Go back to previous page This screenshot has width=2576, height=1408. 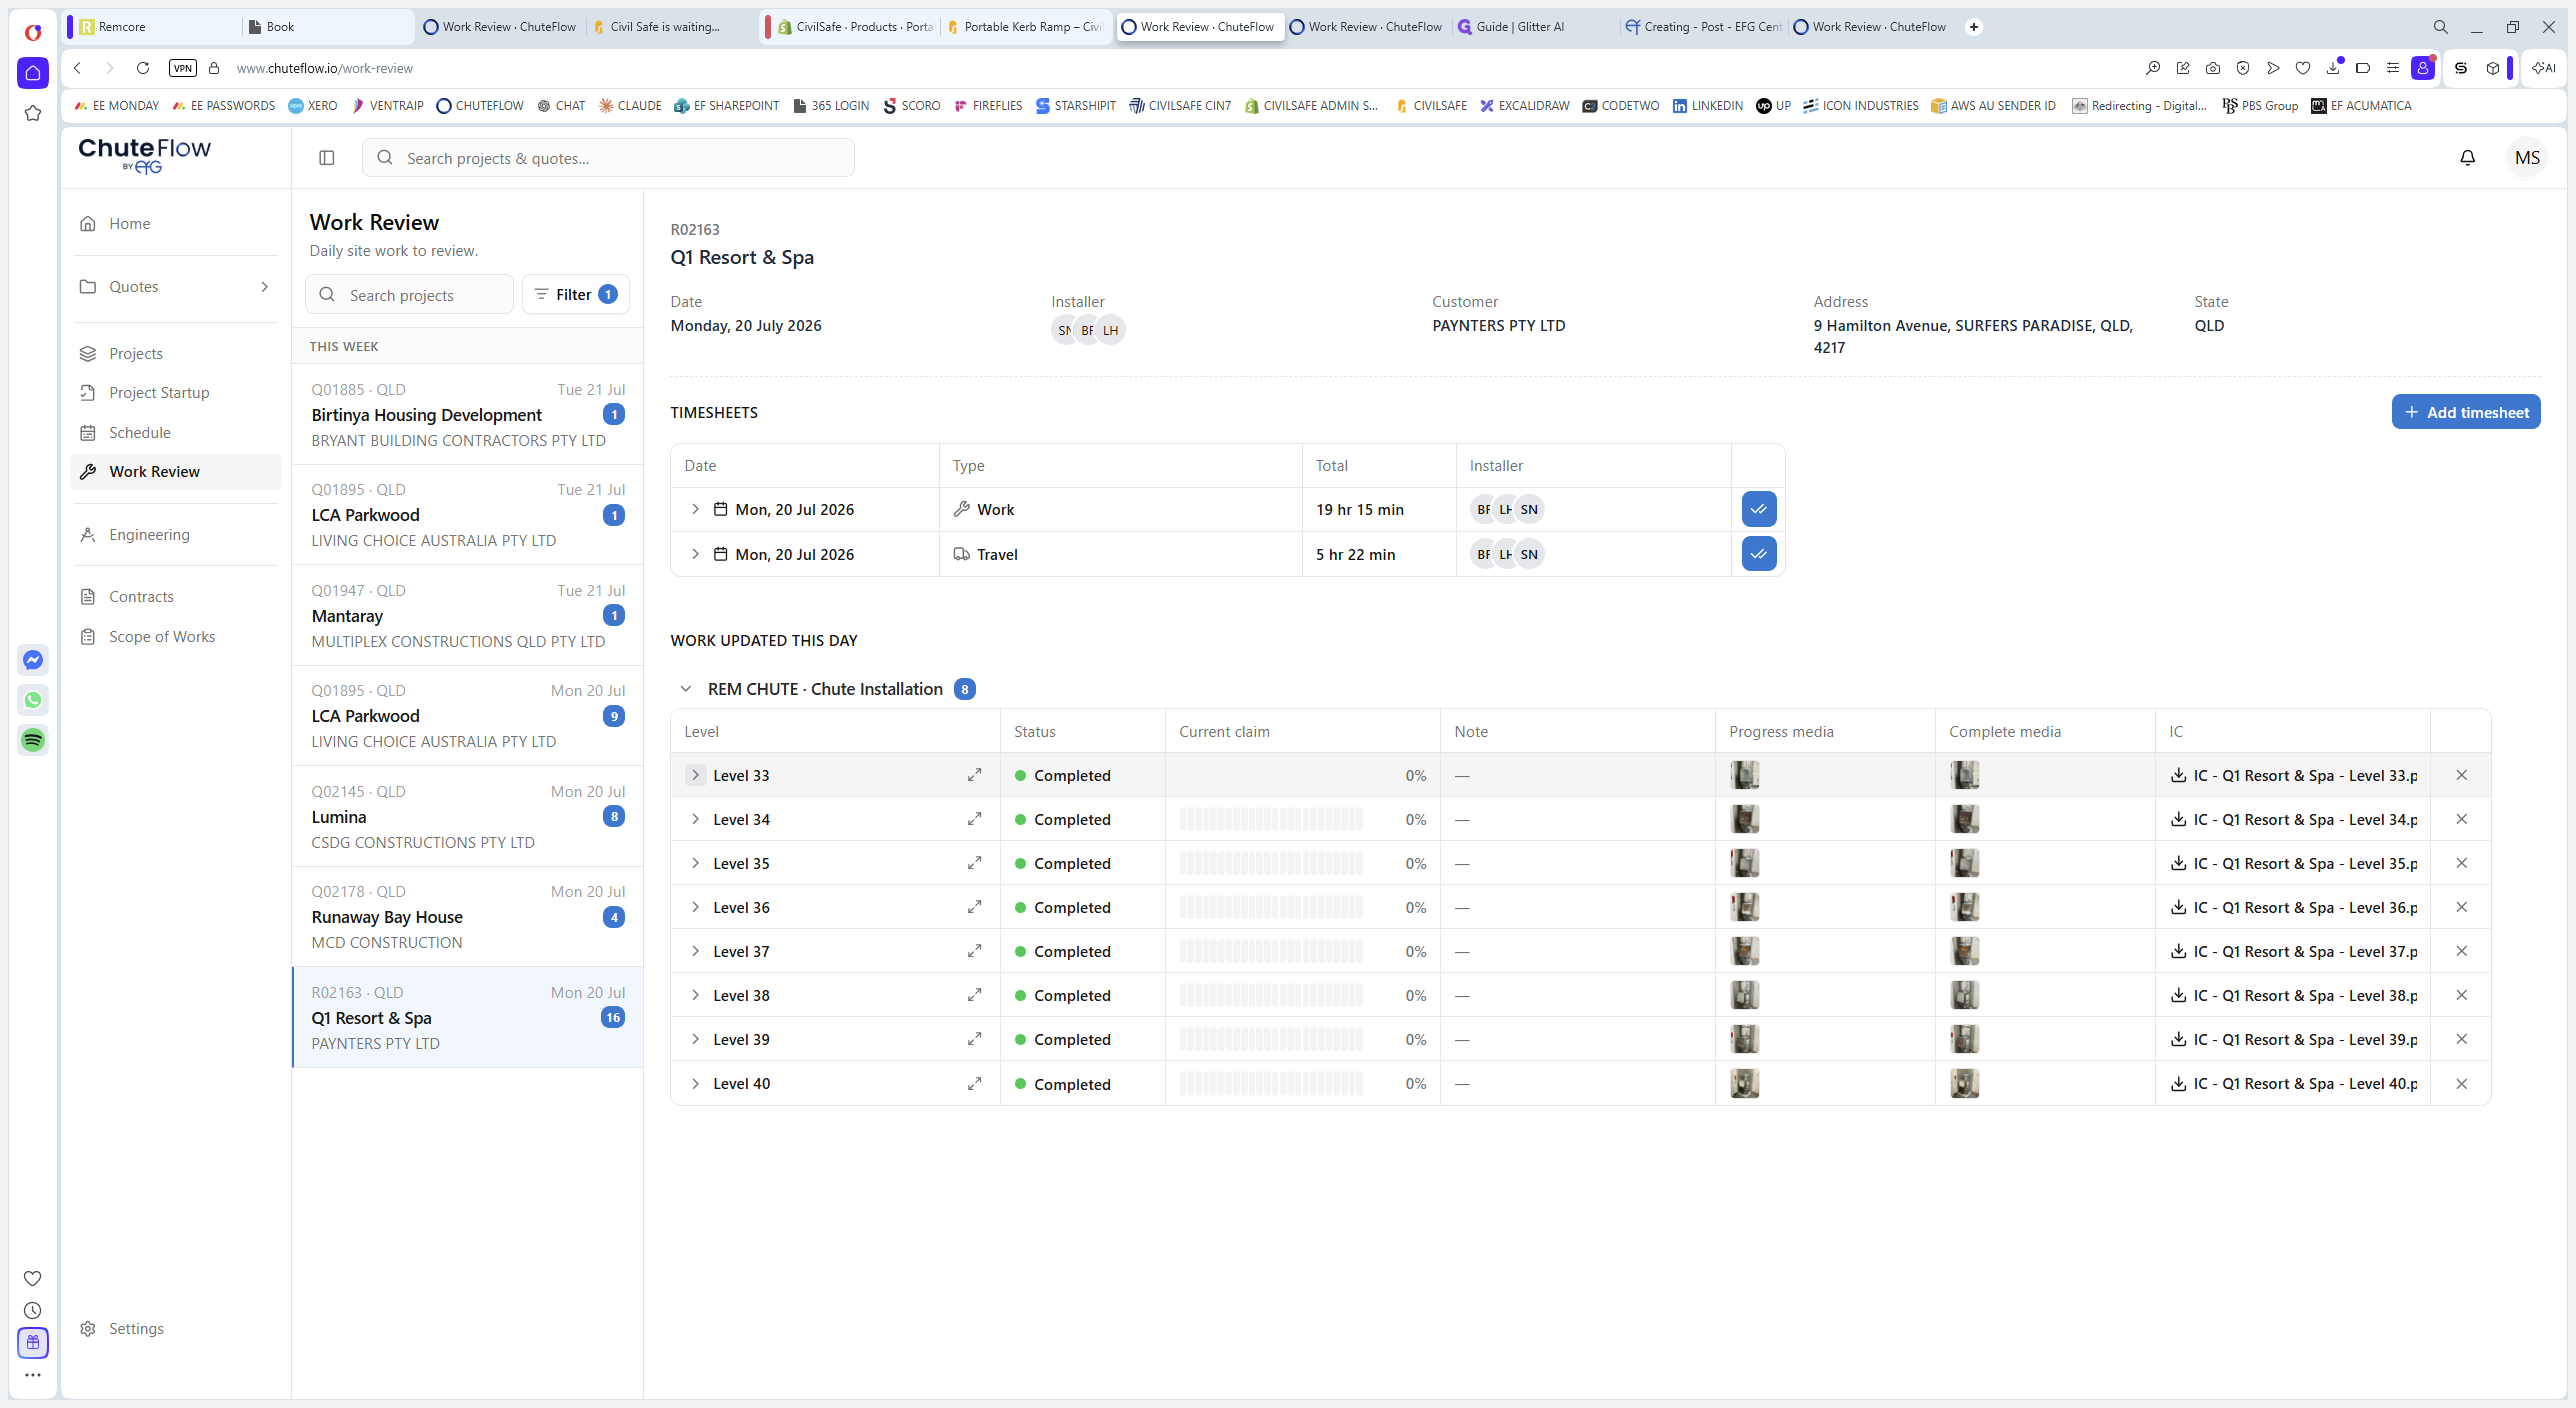pos(77,68)
